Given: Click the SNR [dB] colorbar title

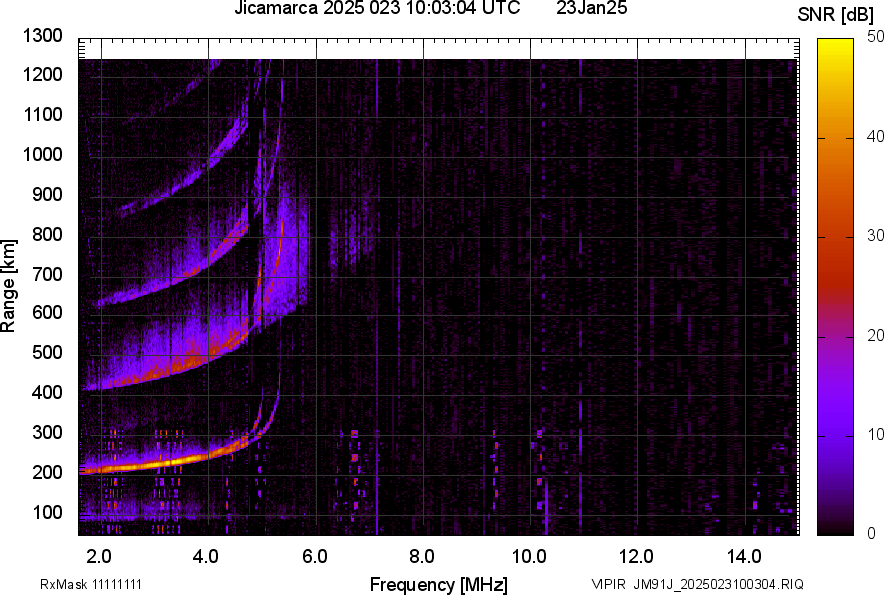Looking at the screenshot, I should point(836,14).
